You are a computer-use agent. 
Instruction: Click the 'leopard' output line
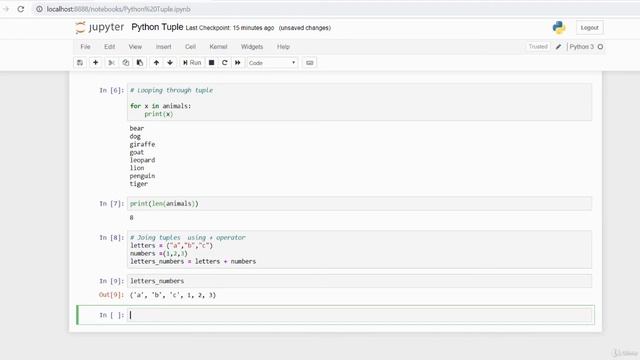[x=142, y=160]
